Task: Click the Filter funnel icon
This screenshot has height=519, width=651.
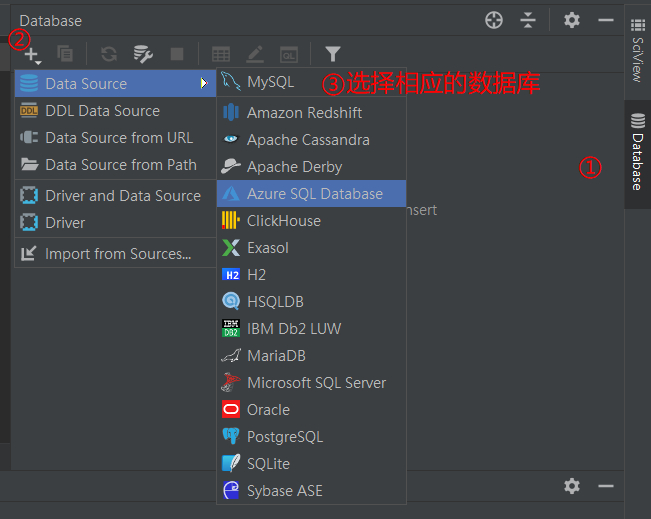Action: pyautogui.click(x=333, y=54)
